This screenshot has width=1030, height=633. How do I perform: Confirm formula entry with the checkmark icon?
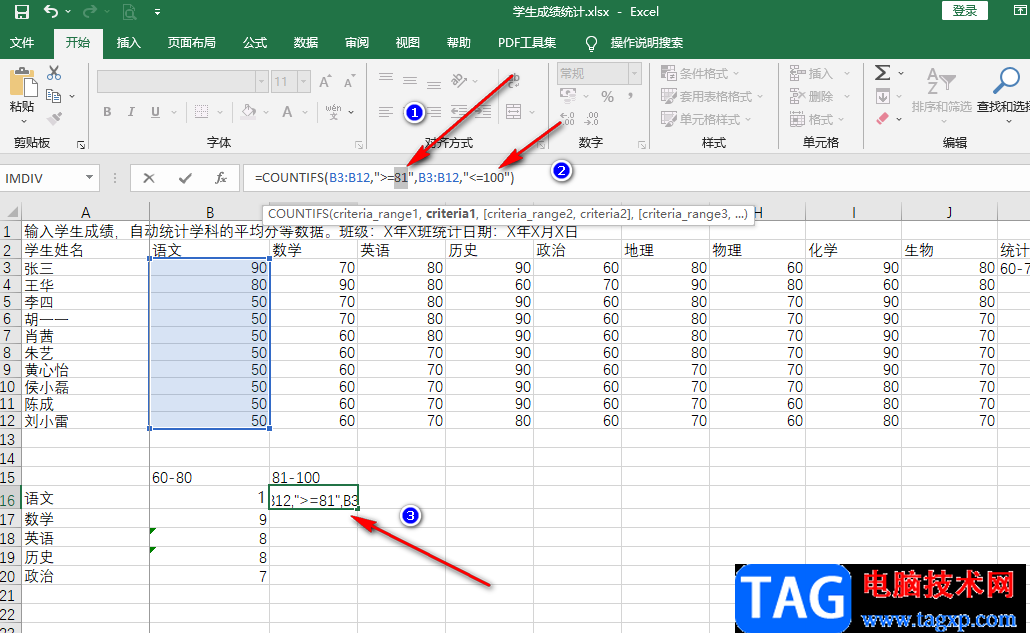pyautogui.click(x=185, y=178)
